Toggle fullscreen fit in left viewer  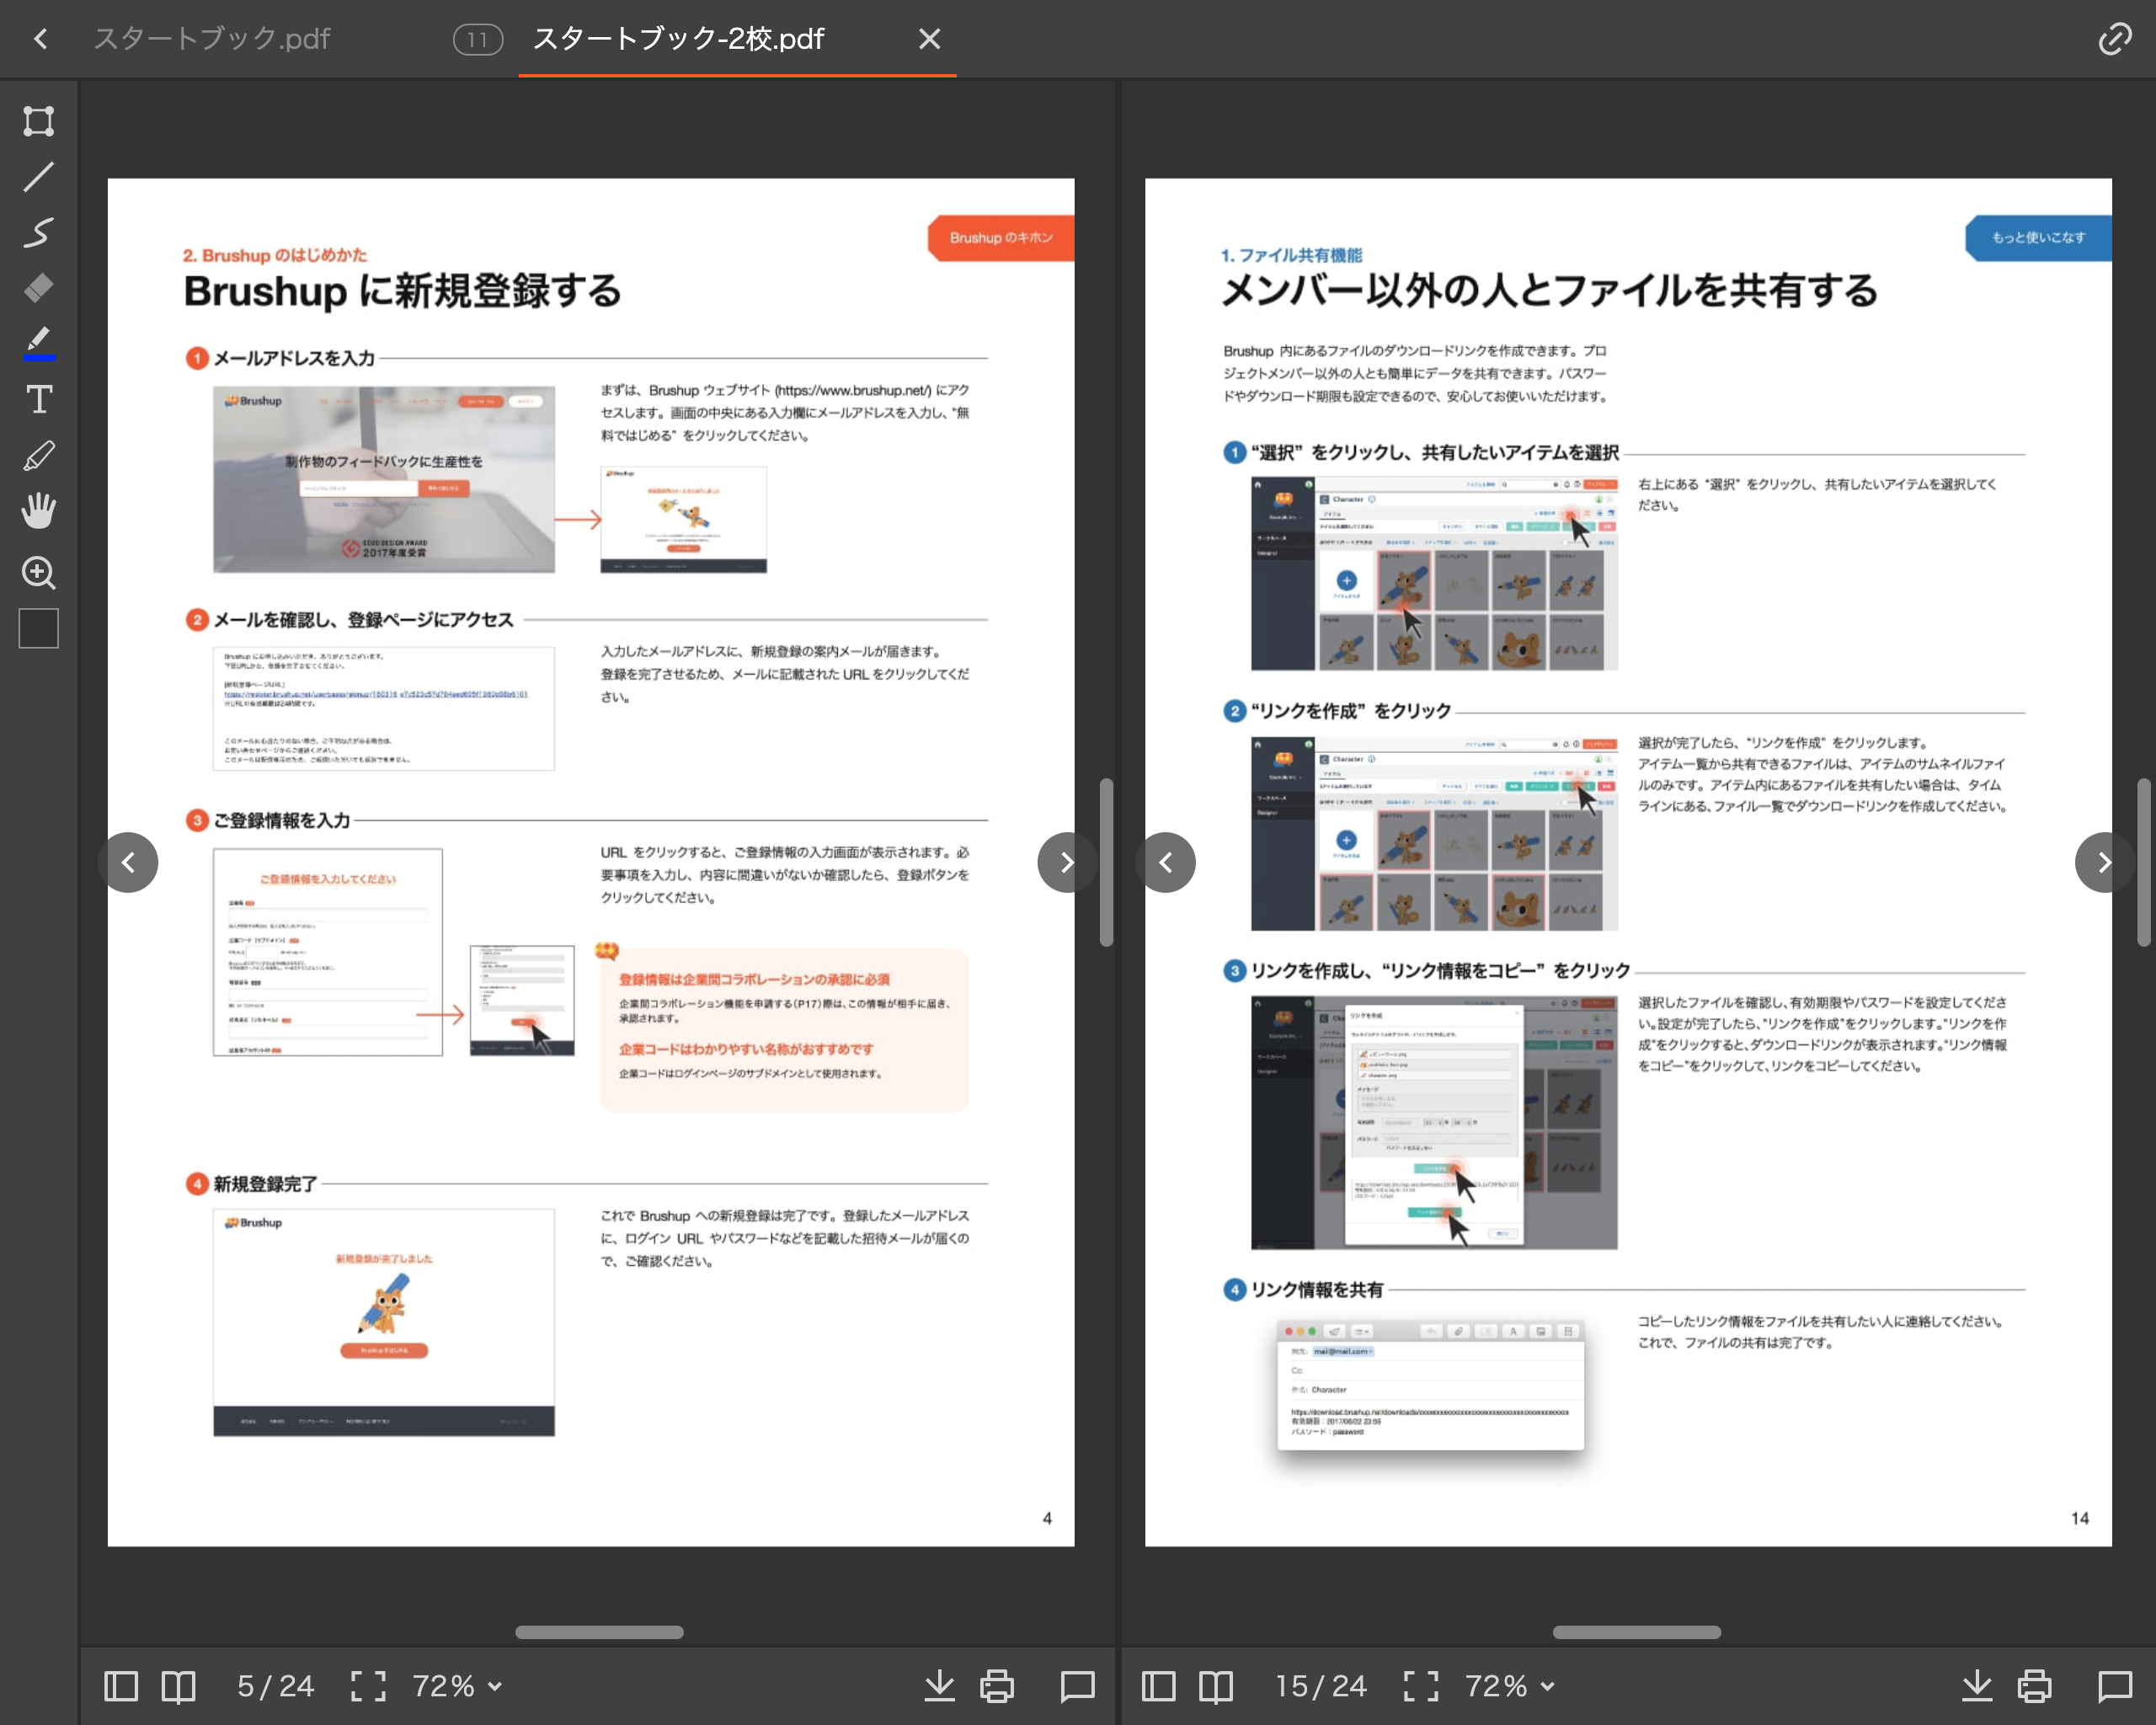click(x=368, y=1686)
